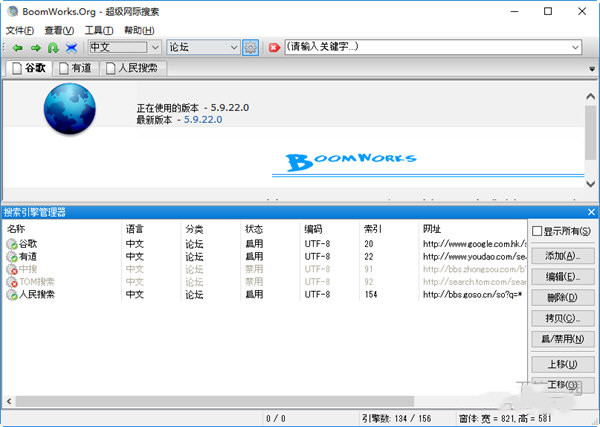Click the blue cross toolbar icon
The height and width of the screenshot is (427, 600).
72,47
